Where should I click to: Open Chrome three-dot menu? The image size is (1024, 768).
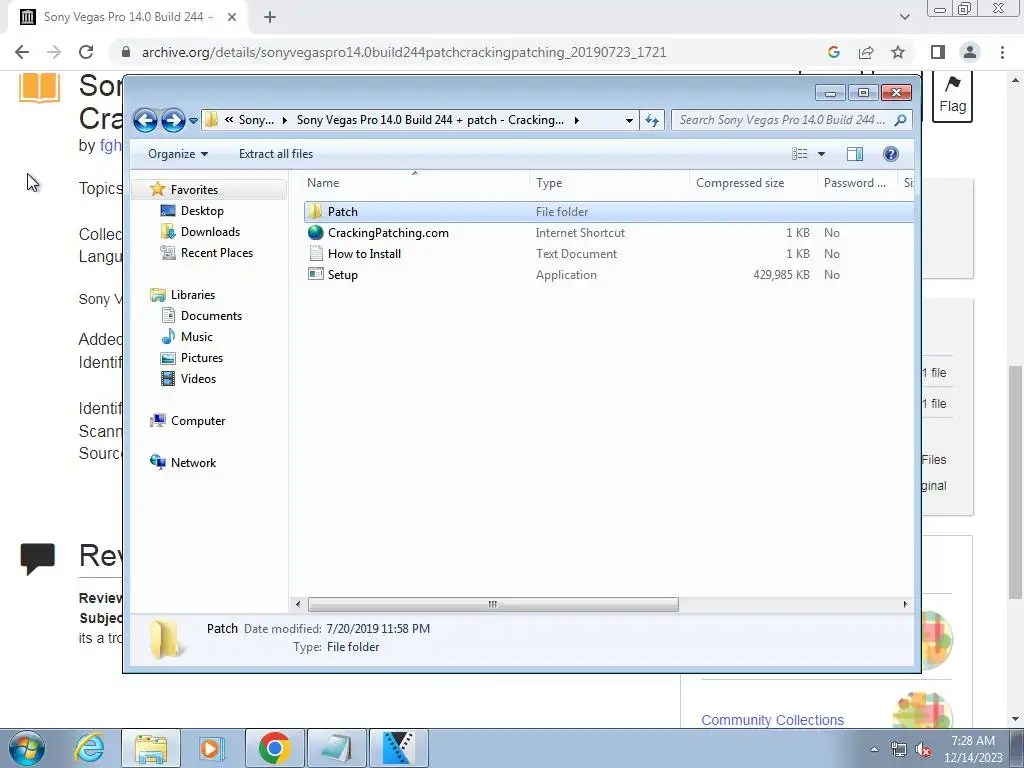pos(1002,52)
